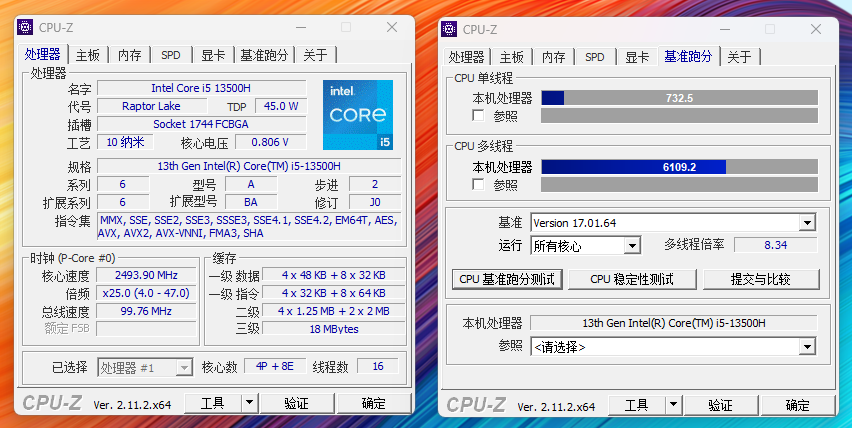The image size is (852, 428).
Task: Click the 核心数 4P + 8E value
Action: [275, 366]
